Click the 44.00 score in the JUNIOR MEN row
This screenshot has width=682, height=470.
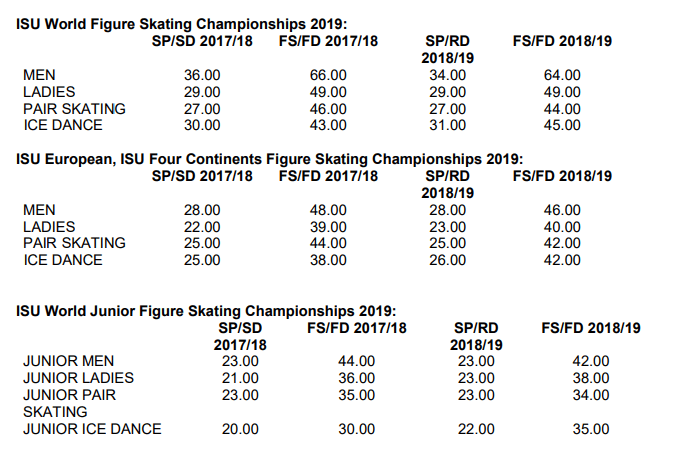(x=357, y=361)
